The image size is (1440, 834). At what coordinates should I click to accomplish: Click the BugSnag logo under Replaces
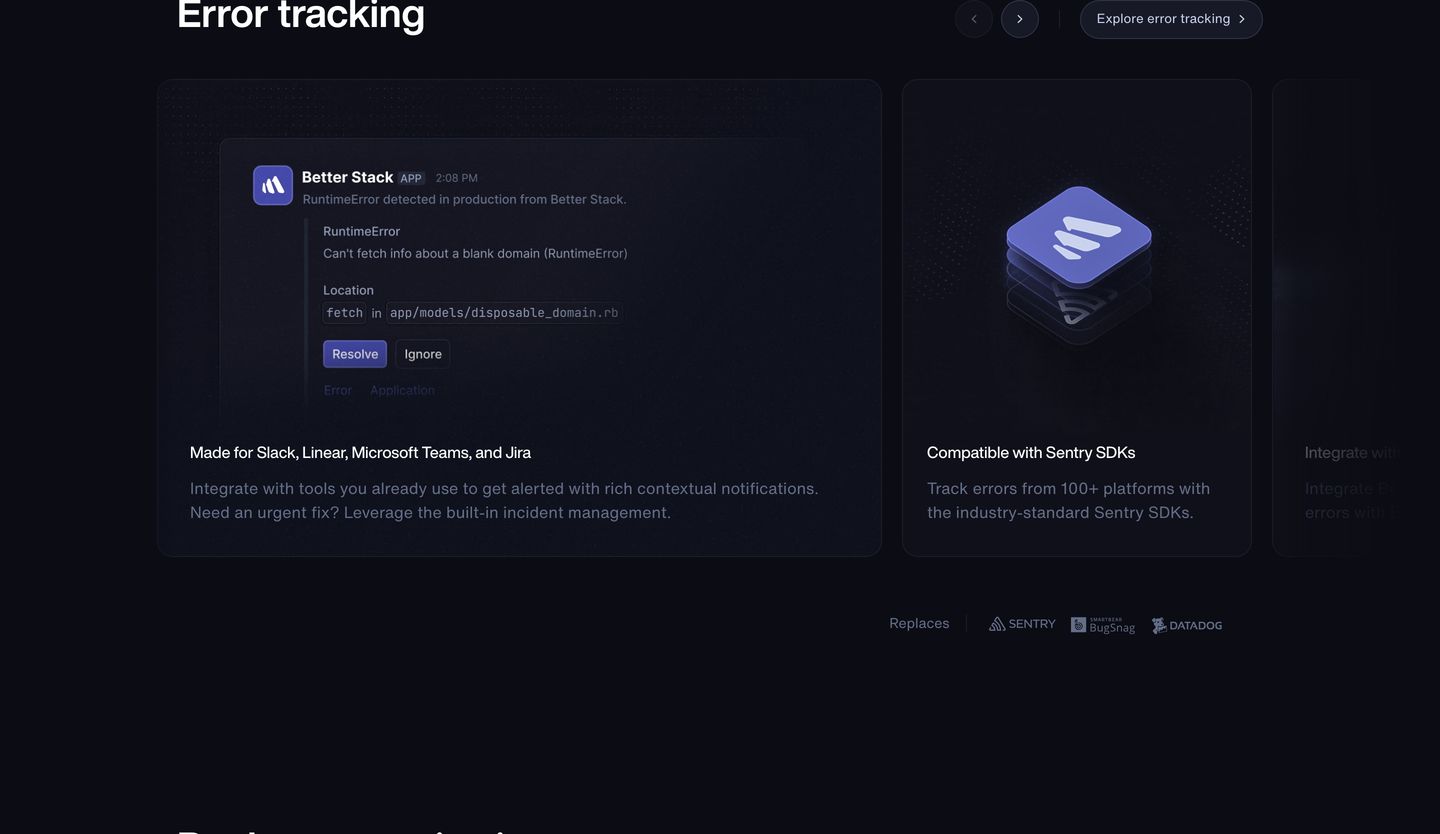pyautogui.click(x=1103, y=625)
